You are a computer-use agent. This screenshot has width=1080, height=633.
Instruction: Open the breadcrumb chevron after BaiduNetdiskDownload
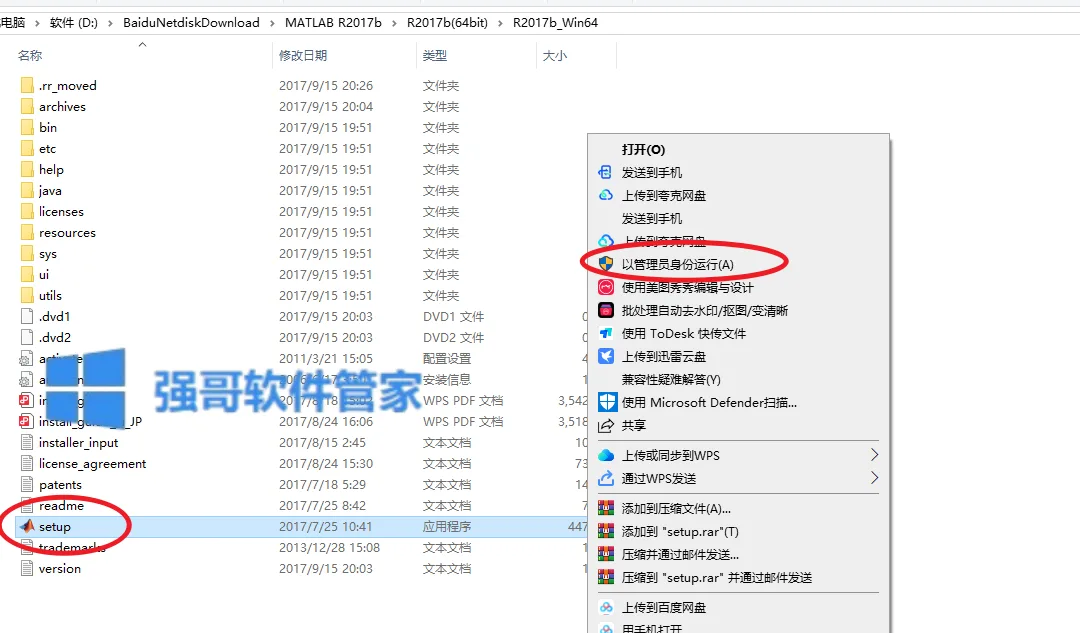[272, 23]
